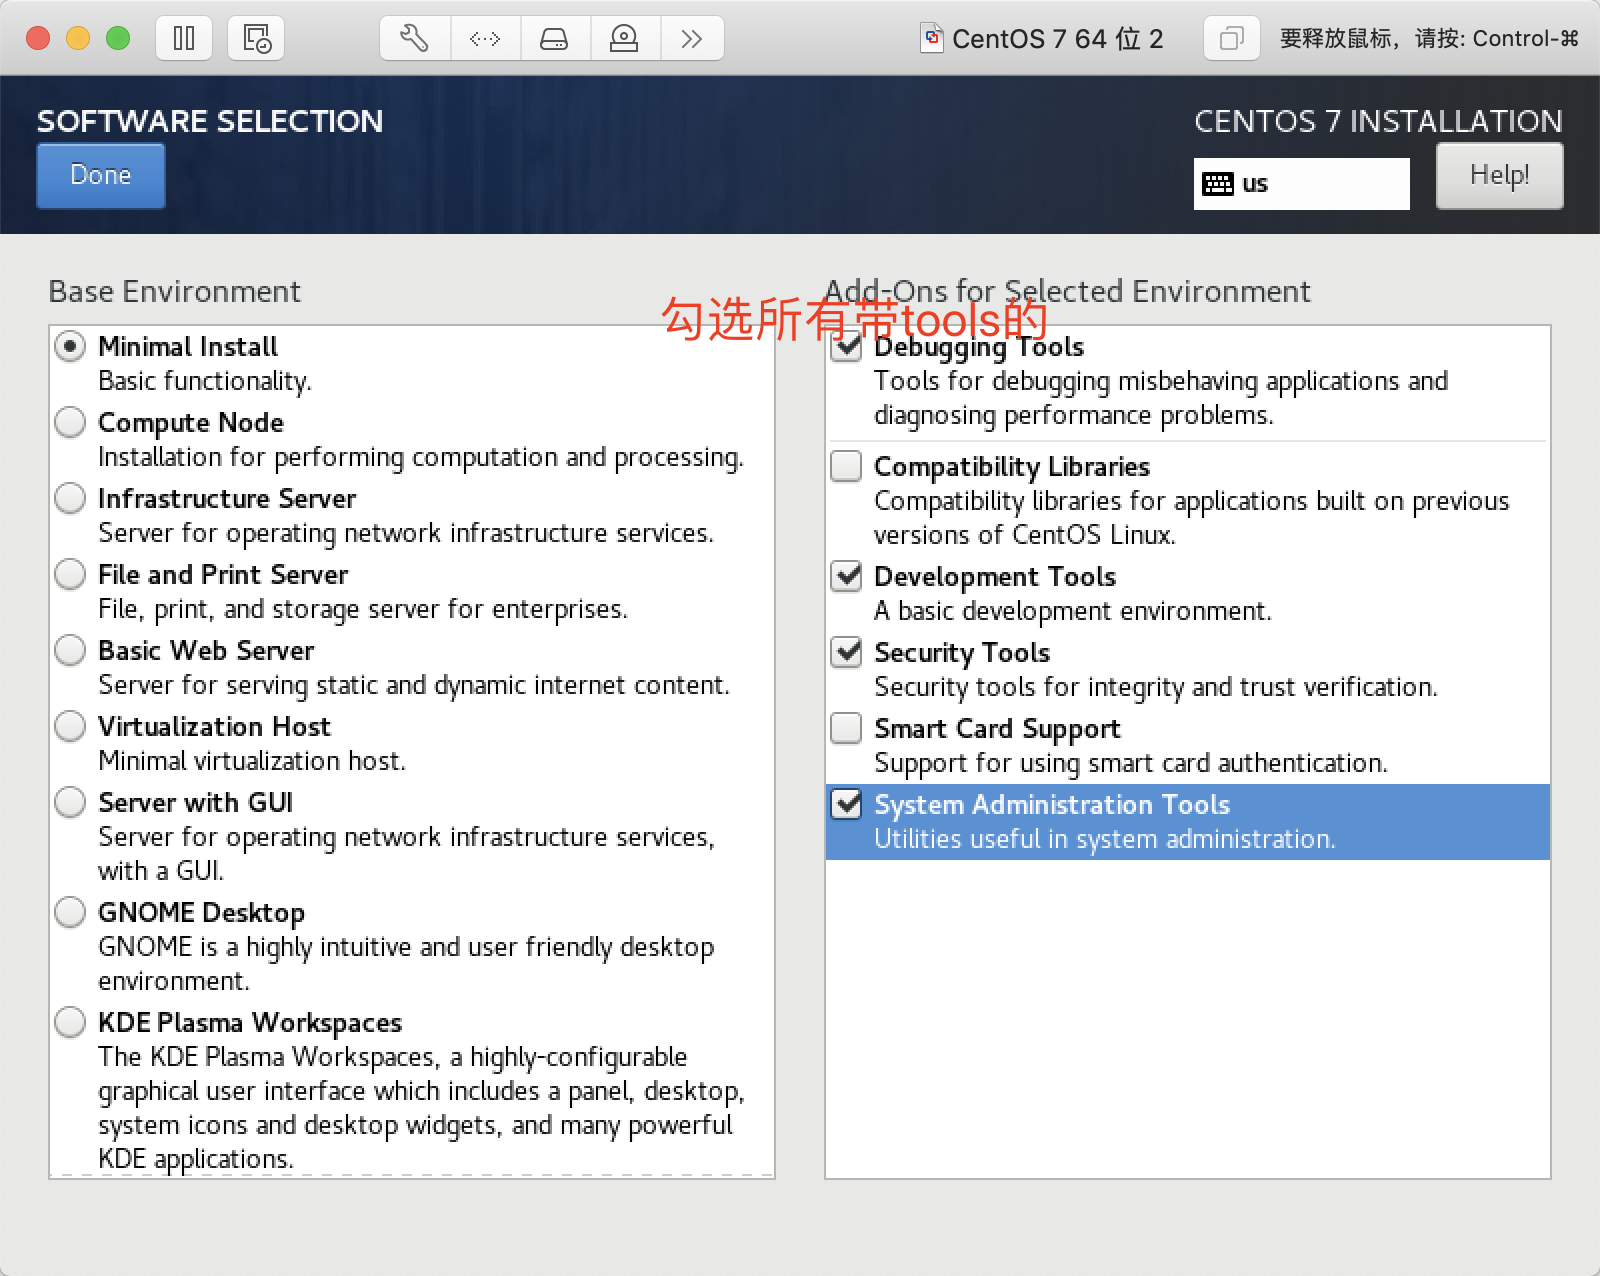The height and width of the screenshot is (1276, 1600).
Task: Click 'Basic functionality.' description text
Action: [x=205, y=382]
